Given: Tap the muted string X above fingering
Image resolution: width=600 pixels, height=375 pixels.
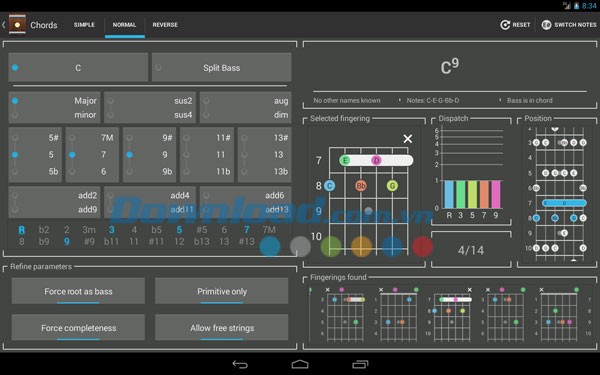Looking at the screenshot, I should pos(408,139).
